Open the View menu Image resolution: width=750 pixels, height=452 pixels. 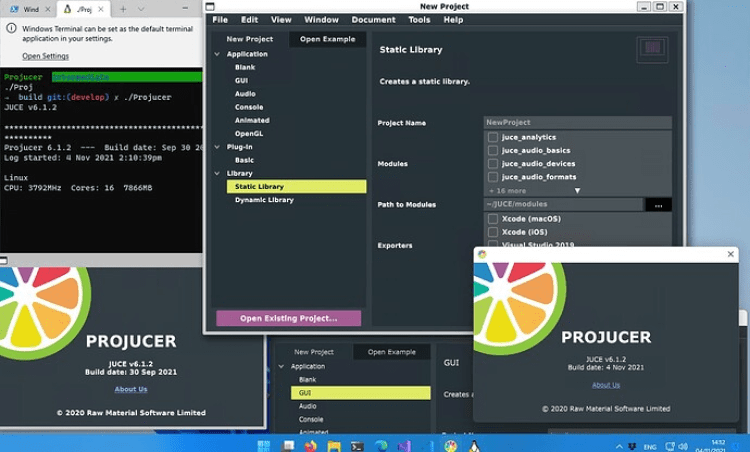[x=281, y=20]
